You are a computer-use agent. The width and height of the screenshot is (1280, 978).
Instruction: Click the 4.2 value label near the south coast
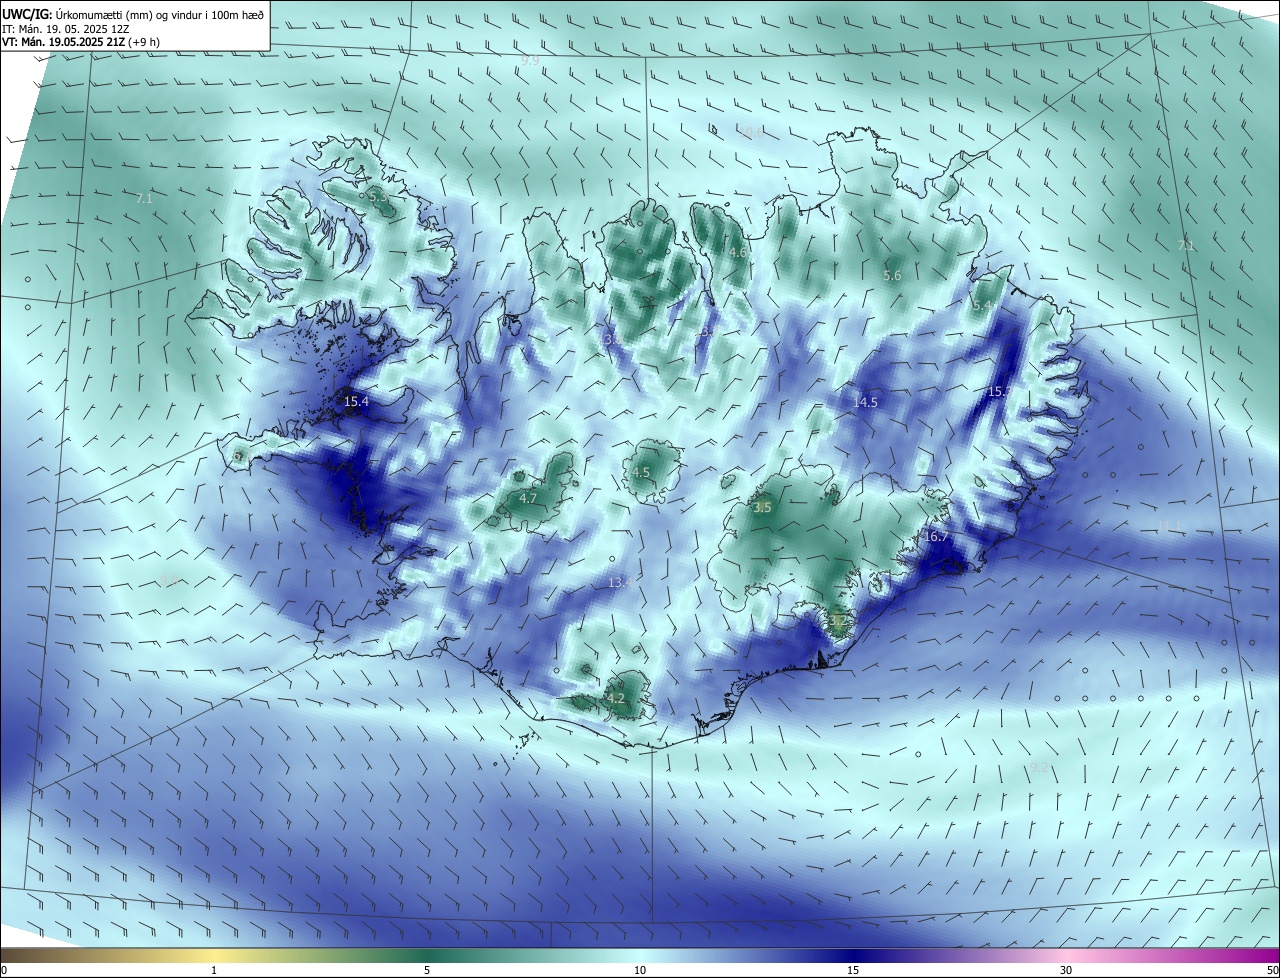coord(615,698)
